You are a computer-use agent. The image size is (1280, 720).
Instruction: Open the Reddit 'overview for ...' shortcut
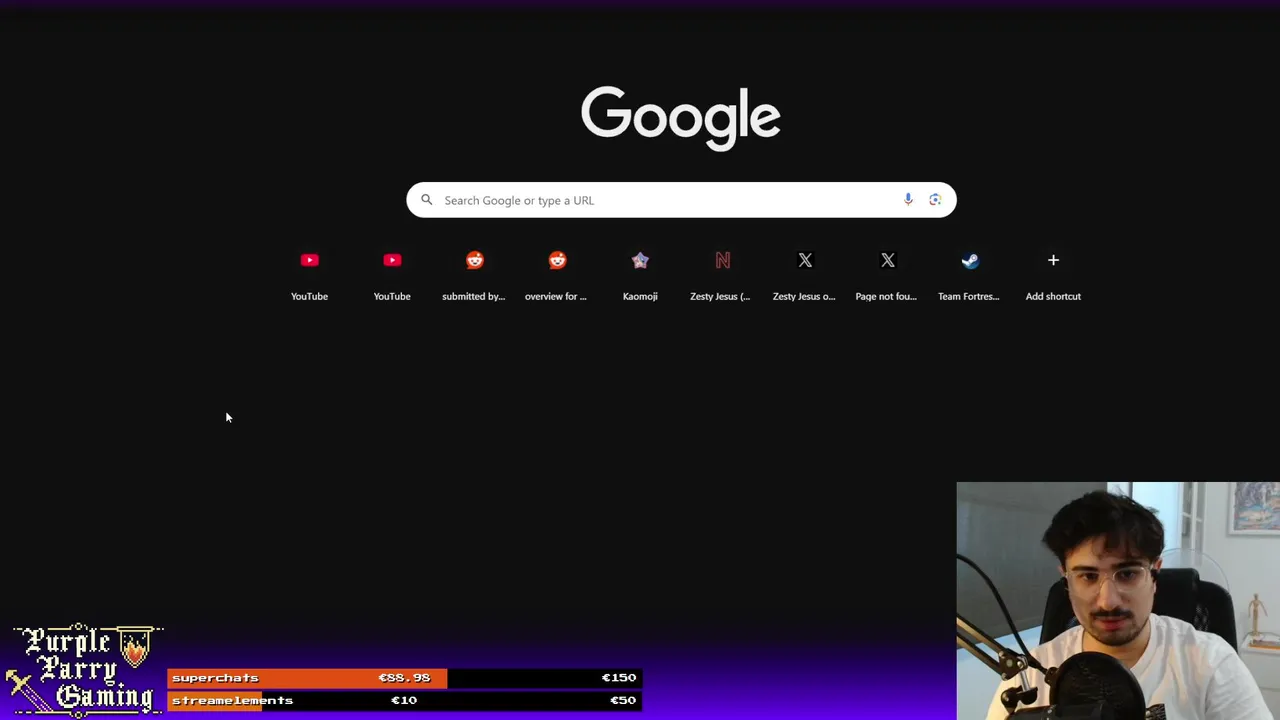[x=557, y=273]
